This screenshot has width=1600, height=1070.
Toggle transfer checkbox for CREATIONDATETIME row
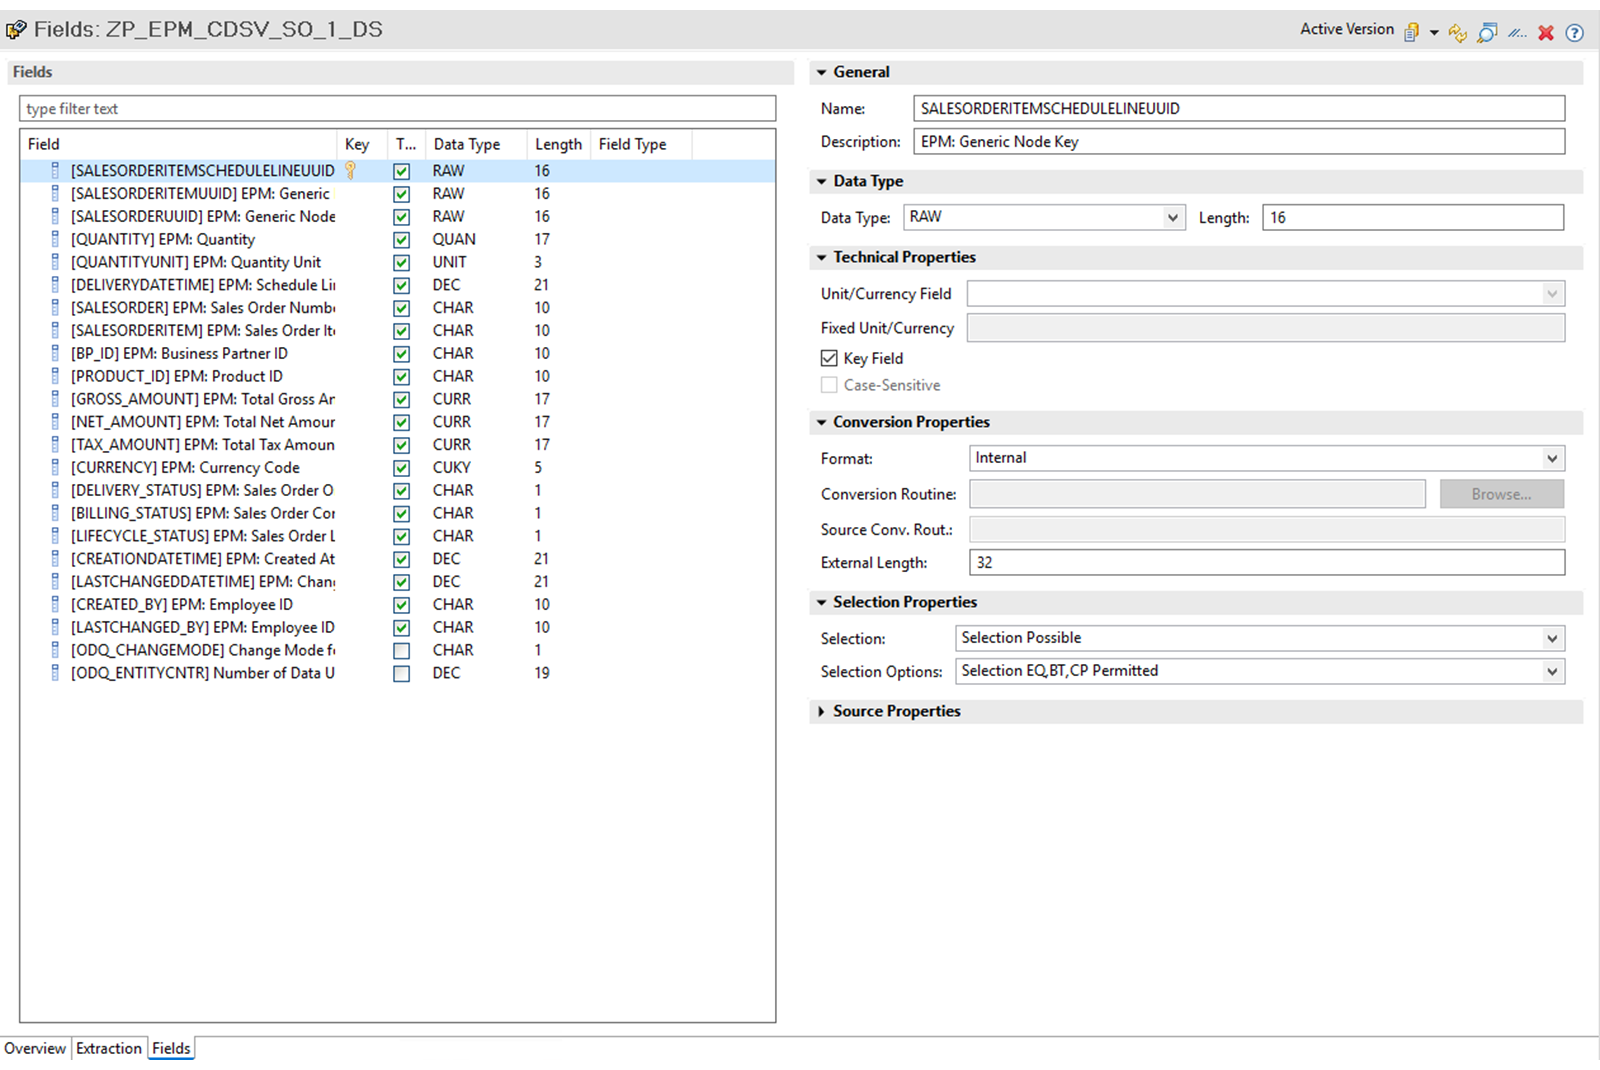click(x=401, y=560)
